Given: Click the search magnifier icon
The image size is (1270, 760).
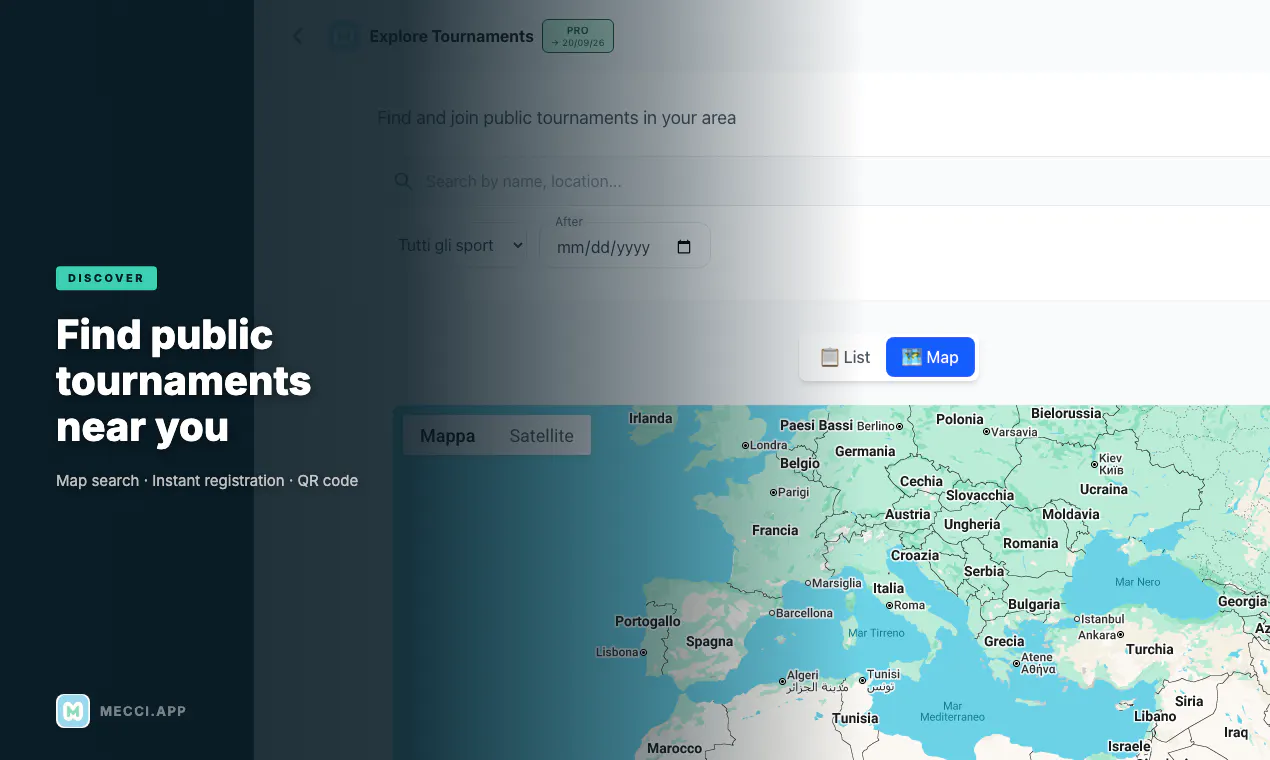Looking at the screenshot, I should tap(403, 181).
